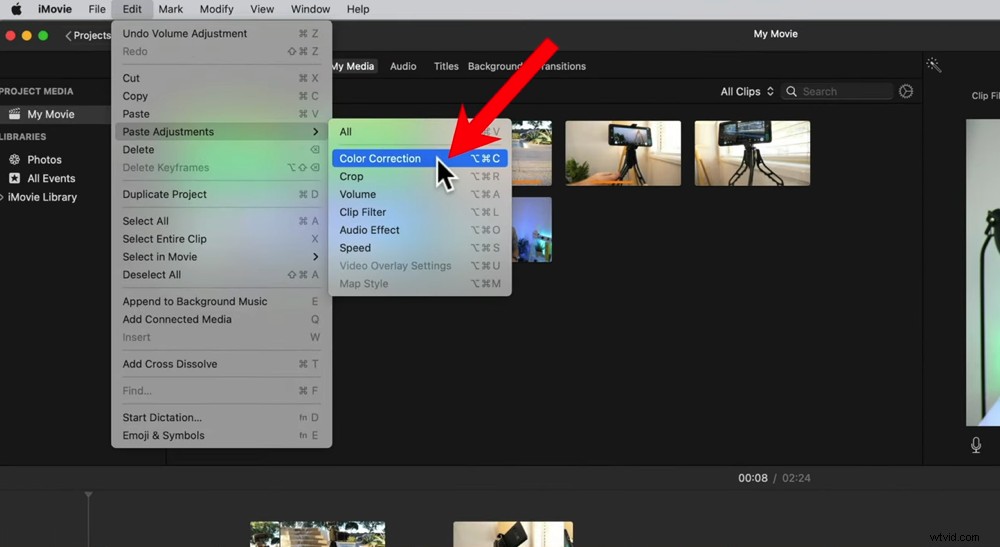Expand the Paste Adjustments submenu arrow
This screenshot has width=1000, height=547.
point(316,131)
